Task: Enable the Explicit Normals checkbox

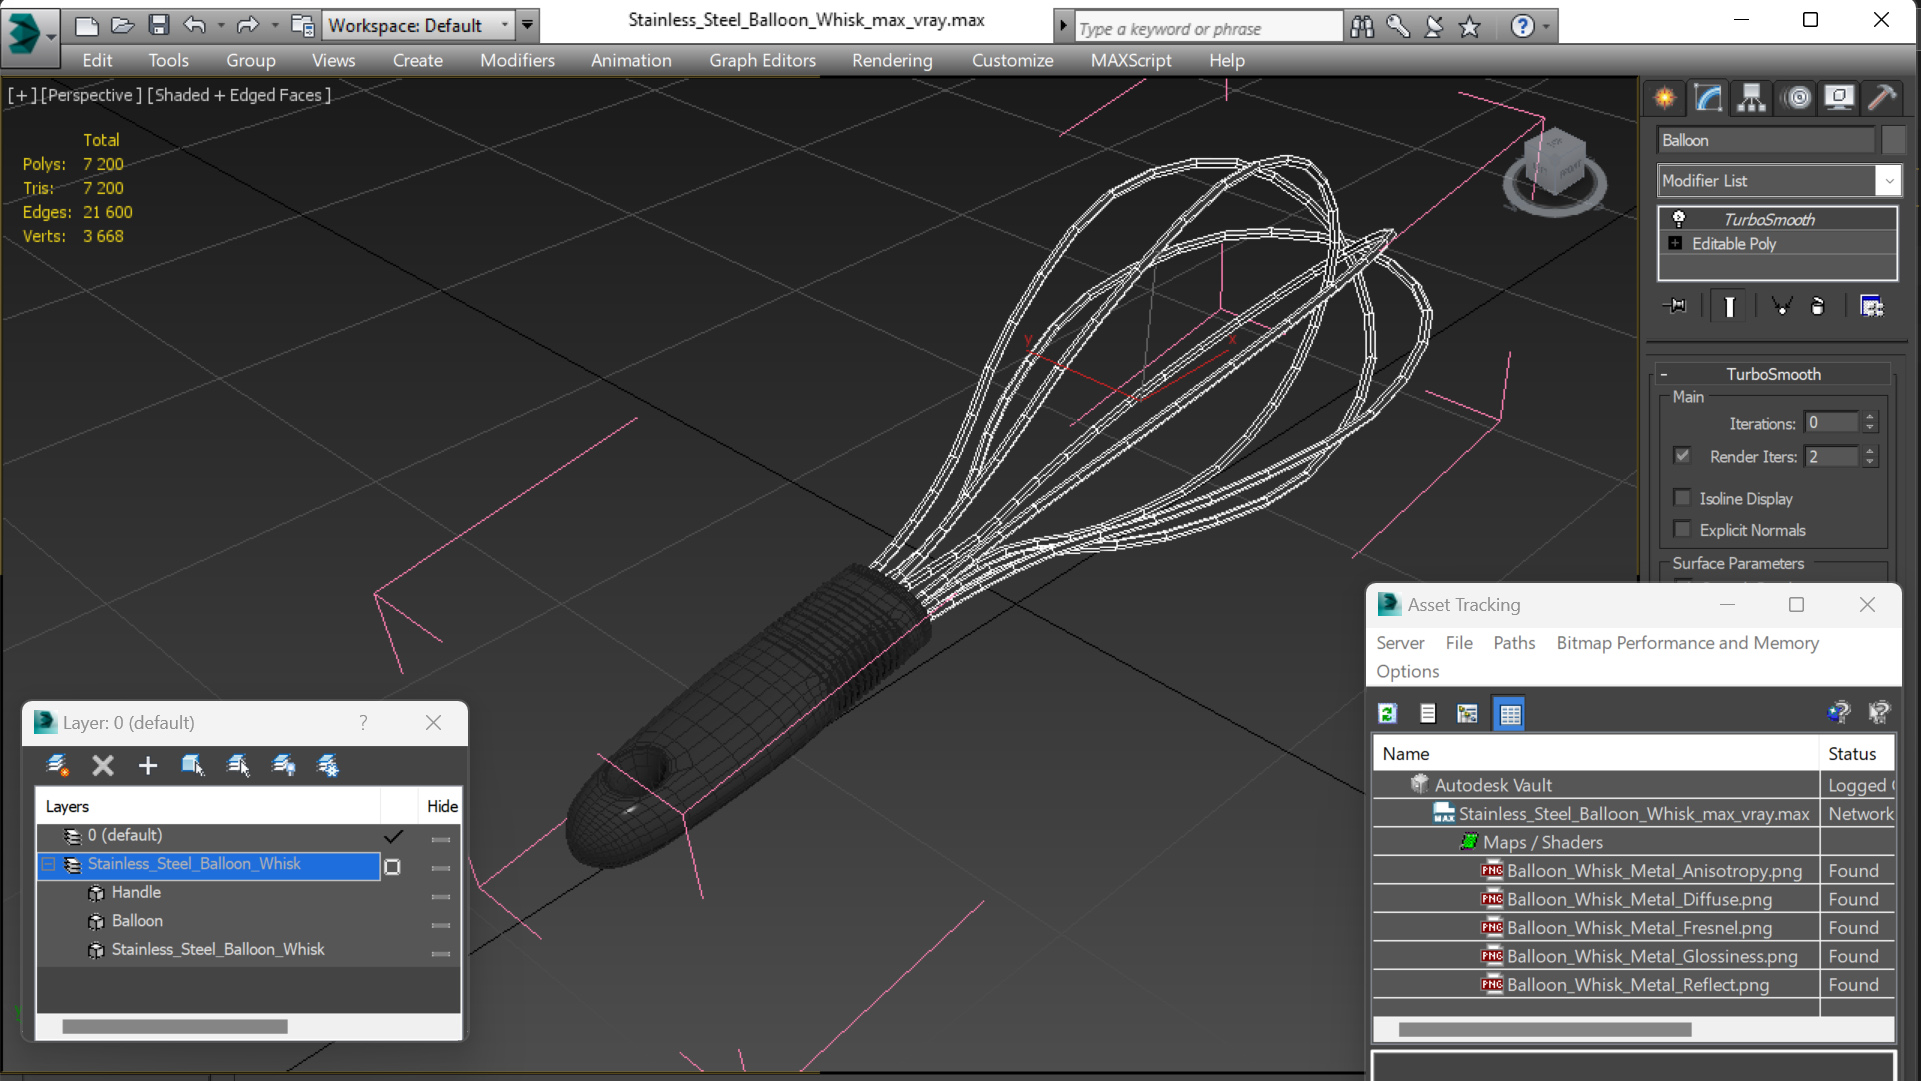Action: tap(1683, 530)
